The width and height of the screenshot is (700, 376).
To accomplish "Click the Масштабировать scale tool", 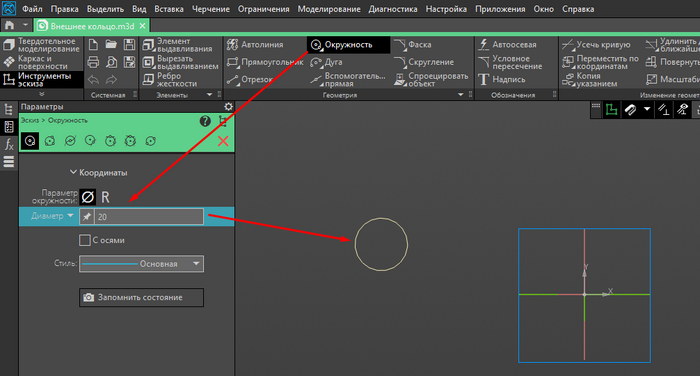I will coord(673,79).
